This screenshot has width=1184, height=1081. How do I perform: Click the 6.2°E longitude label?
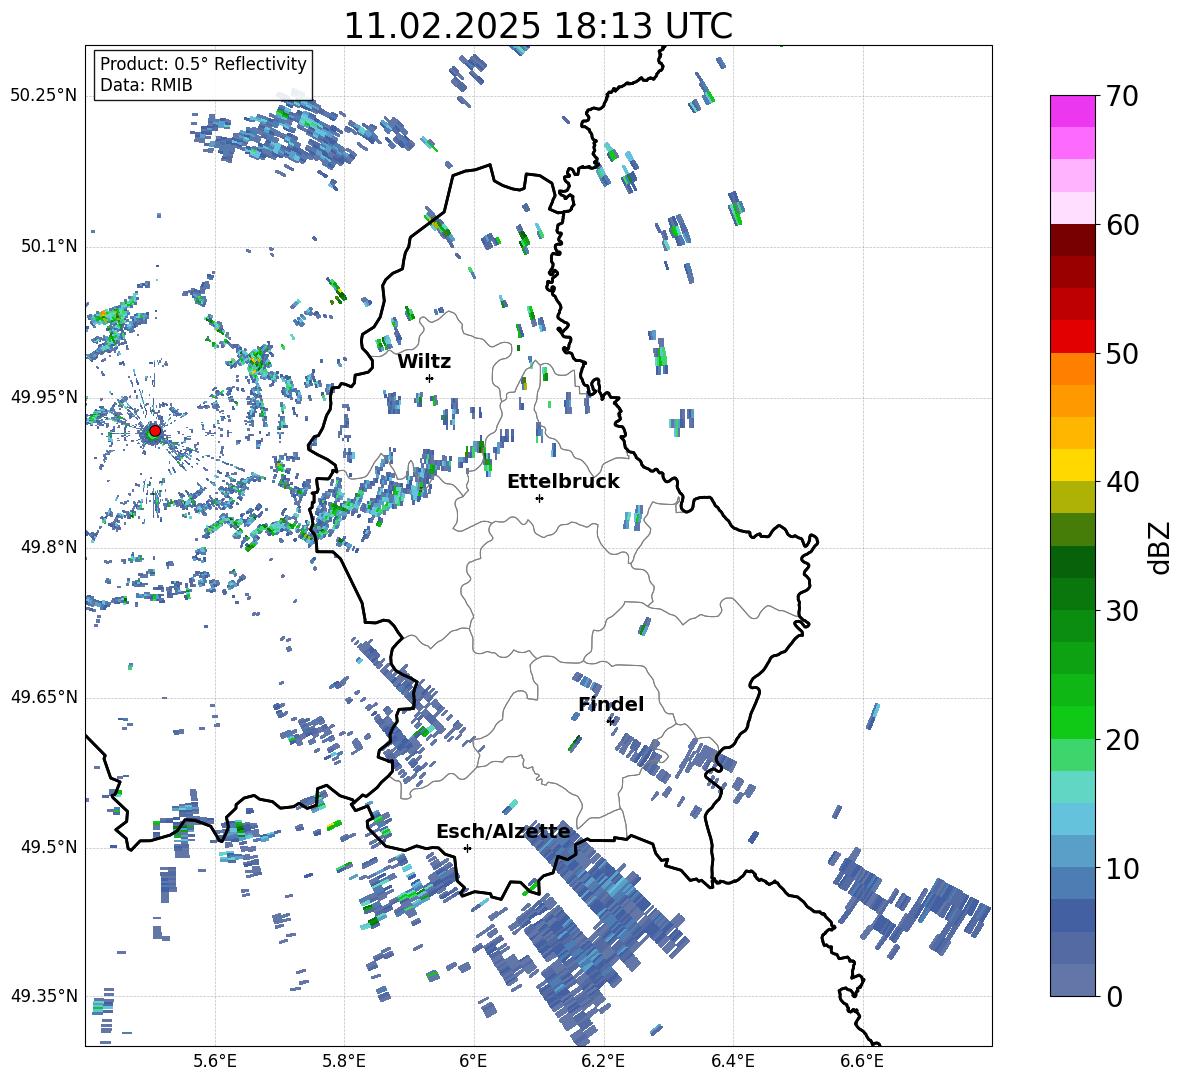[603, 1062]
